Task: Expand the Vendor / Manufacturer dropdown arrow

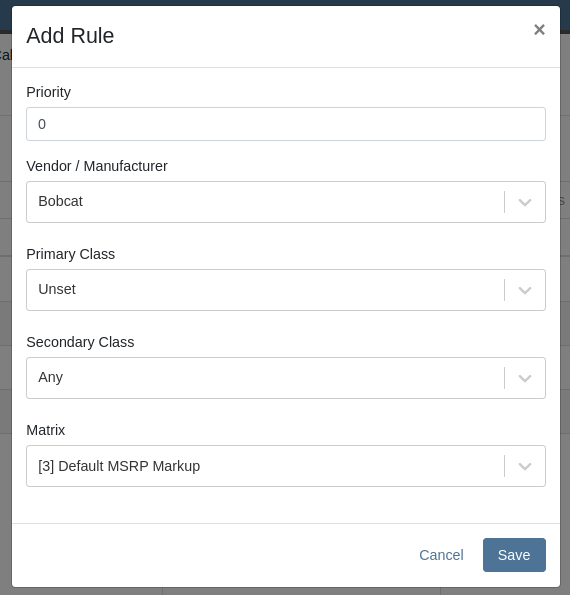Action: [525, 202]
